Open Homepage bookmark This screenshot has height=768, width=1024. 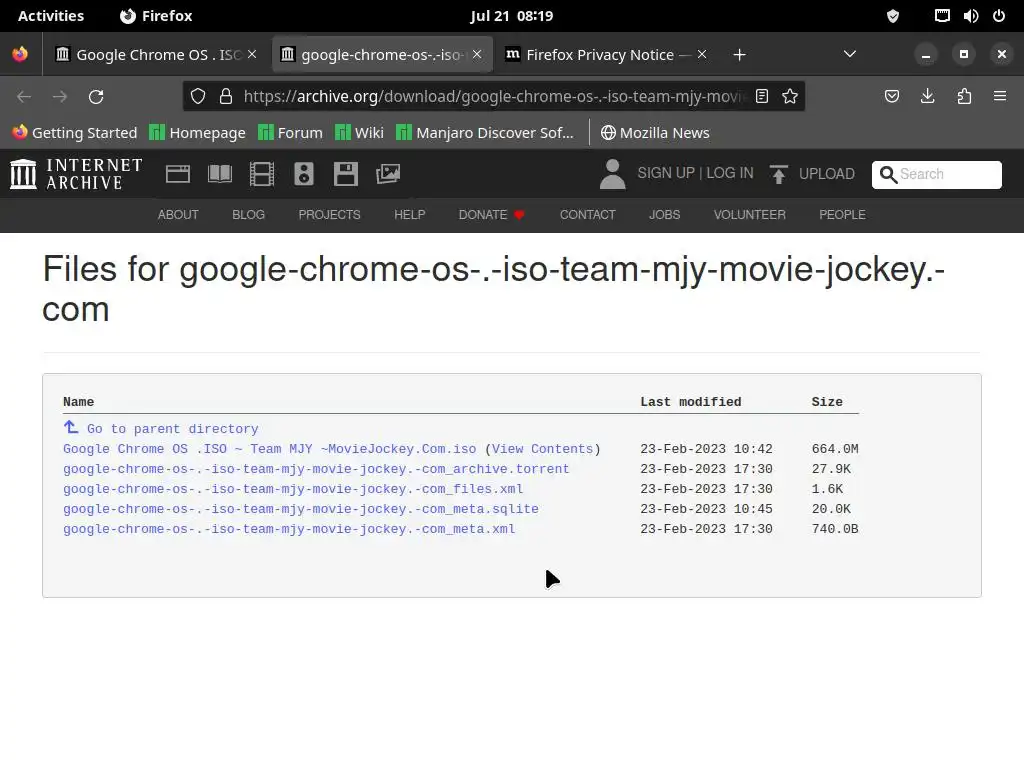point(197,133)
